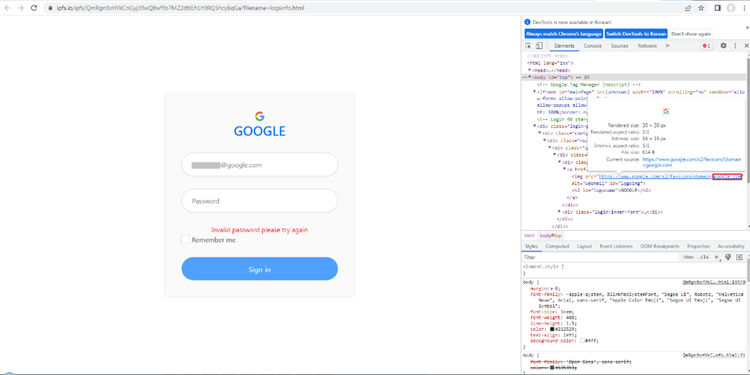Viewport: 750px width, 375px height.
Task: Open the Properties pane tab
Action: tap(698, 246)
